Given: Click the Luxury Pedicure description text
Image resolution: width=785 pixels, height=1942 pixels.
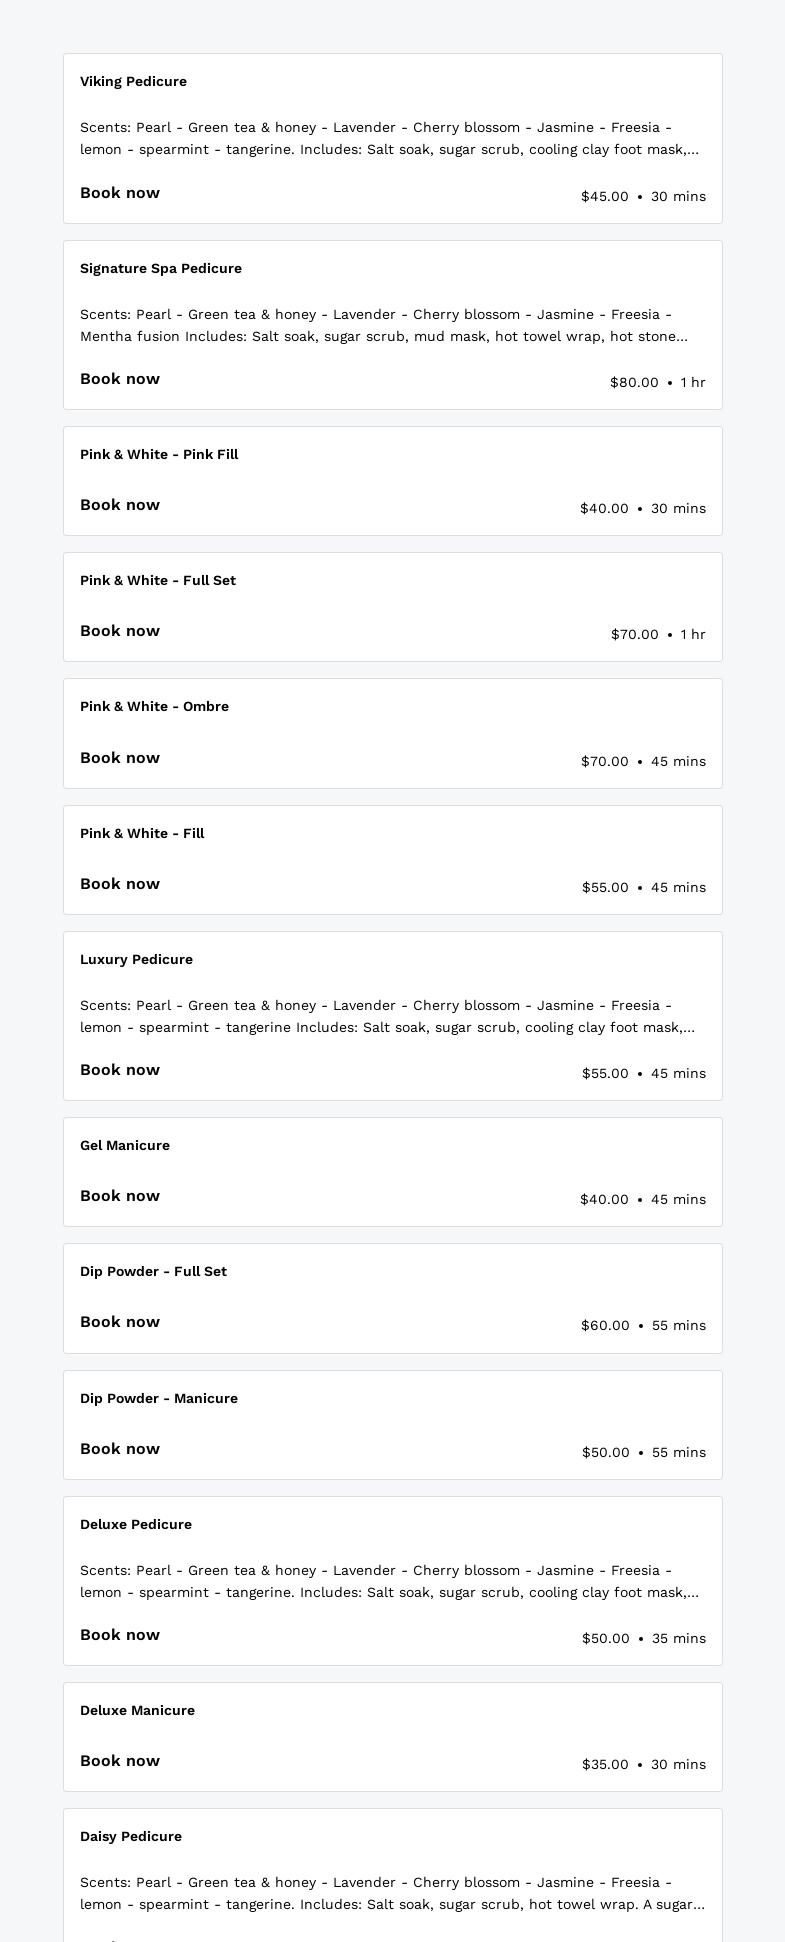Looking at the screenshot, I should tap(388, 1016).
